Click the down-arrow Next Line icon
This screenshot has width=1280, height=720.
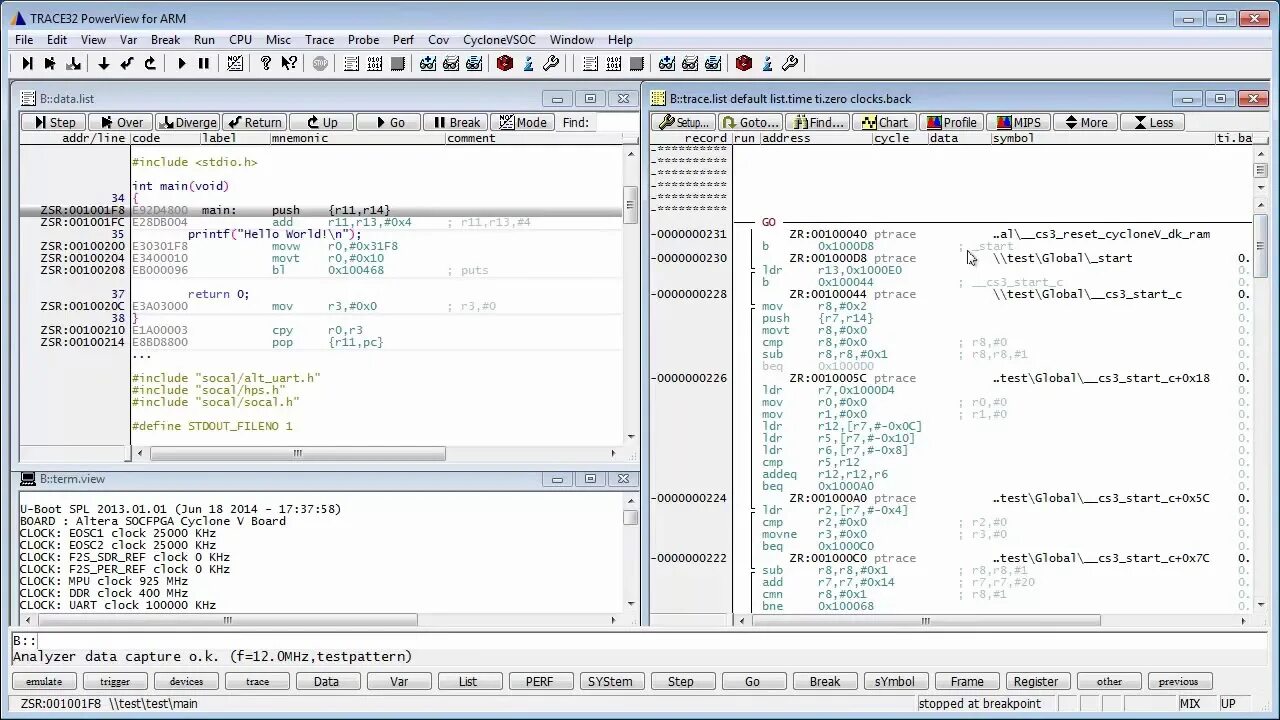click(103, 63)
